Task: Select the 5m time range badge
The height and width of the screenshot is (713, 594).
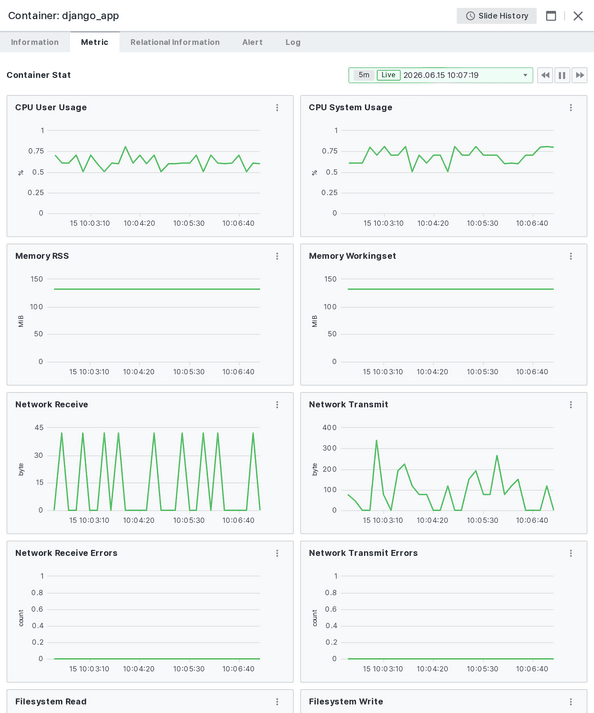Action: point(364,75)
